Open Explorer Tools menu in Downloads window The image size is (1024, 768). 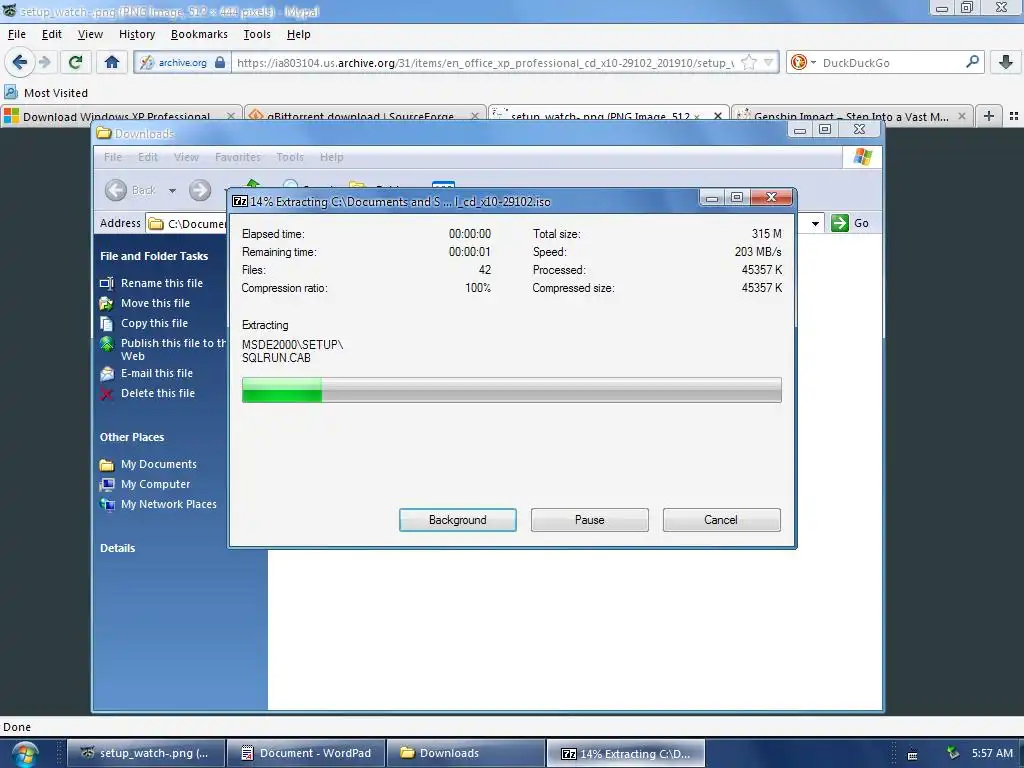pos(290,157)
